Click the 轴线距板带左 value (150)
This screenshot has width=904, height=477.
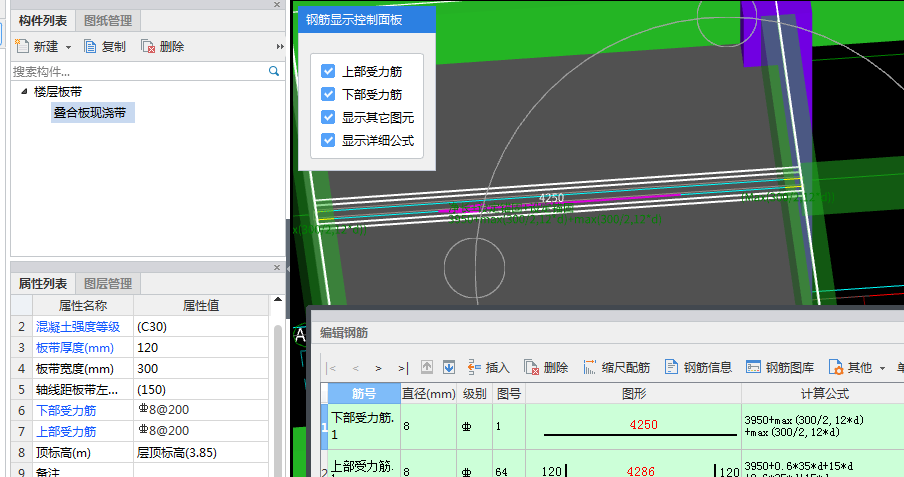pos(201,389)
